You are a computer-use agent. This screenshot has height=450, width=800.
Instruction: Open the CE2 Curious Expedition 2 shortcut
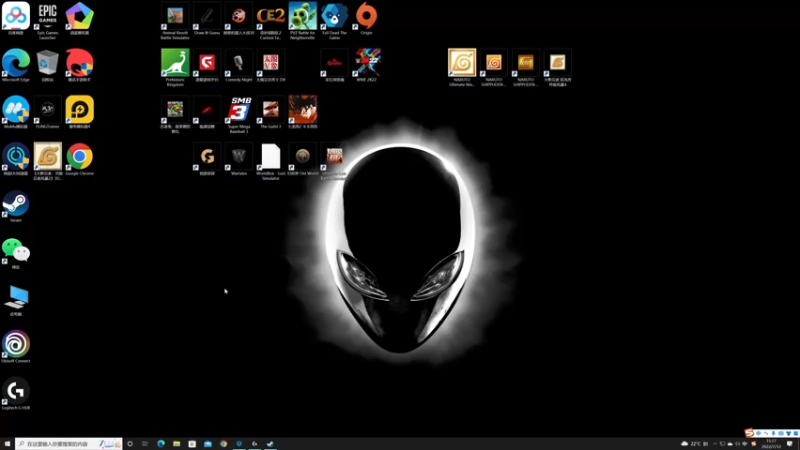(270, 21)
